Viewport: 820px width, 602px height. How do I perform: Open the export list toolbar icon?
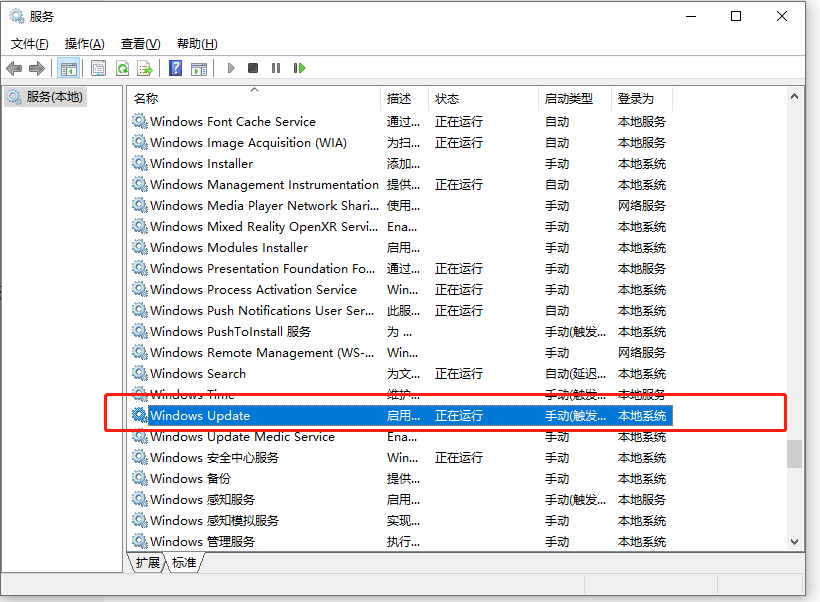point(144,68)
